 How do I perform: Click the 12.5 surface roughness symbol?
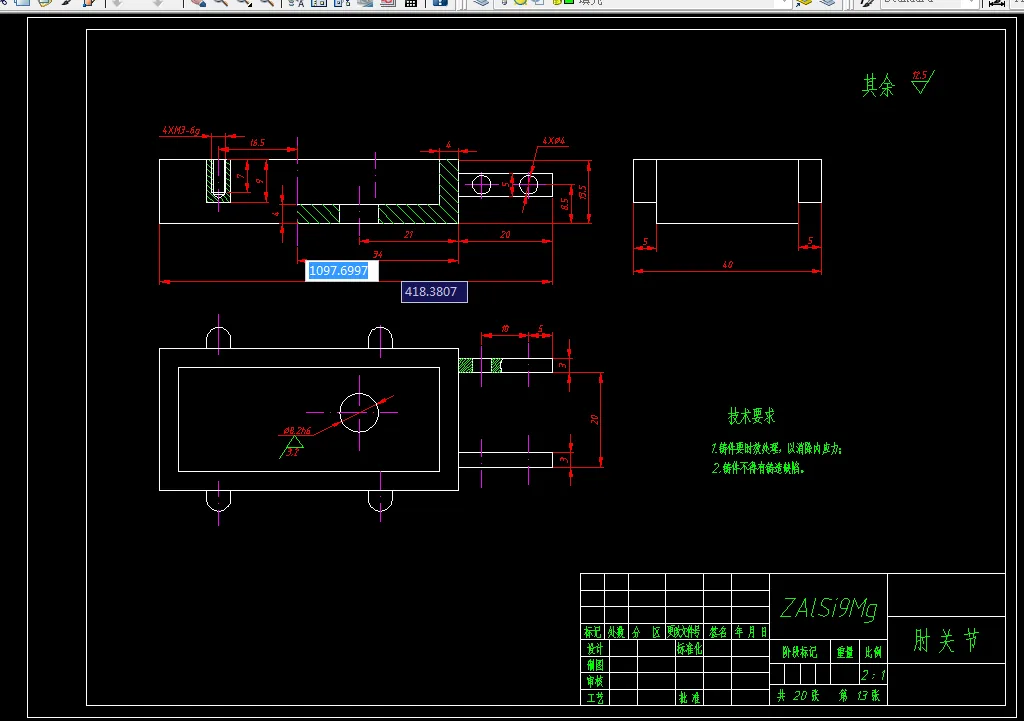point(923,82)
